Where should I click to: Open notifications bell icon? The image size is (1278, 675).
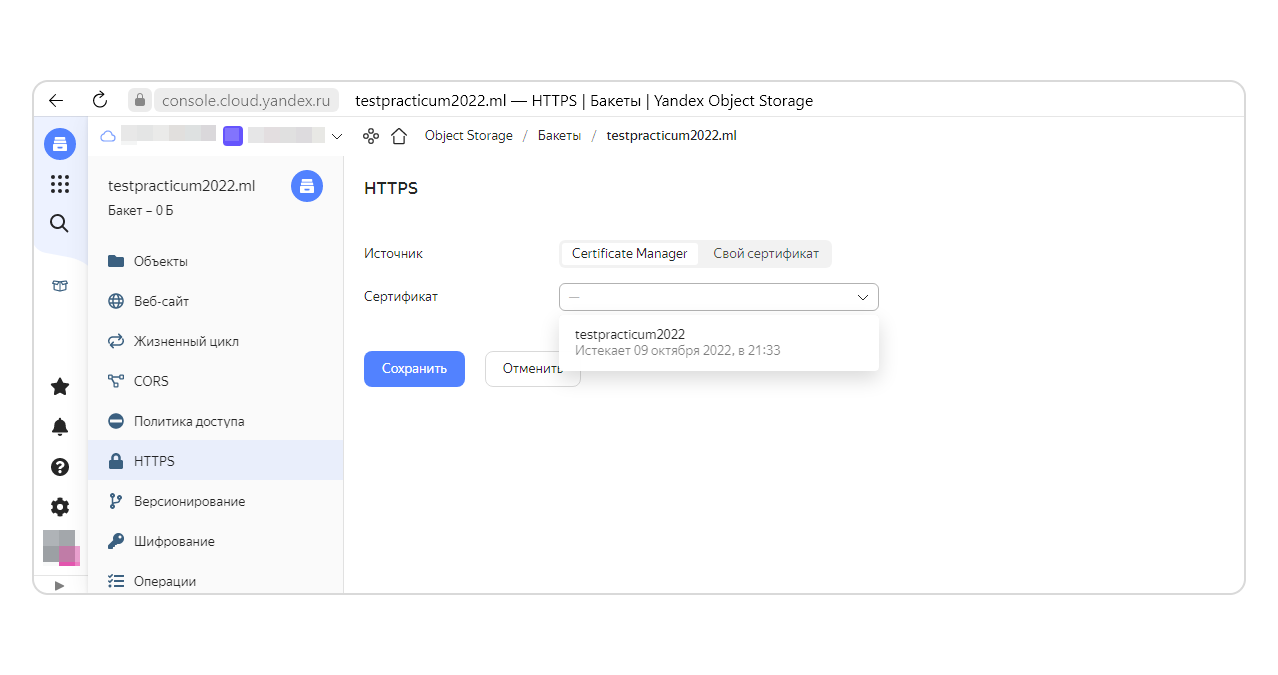point(60,427)
